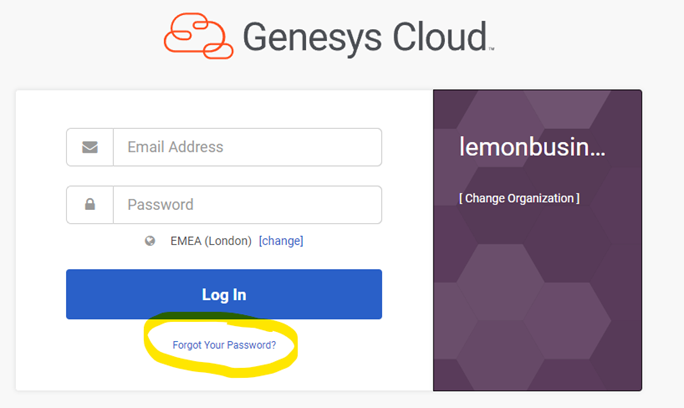Click the envelope icon beside Email Address
The width and height of the screenshot is (684, 408).
click(90, 147)
